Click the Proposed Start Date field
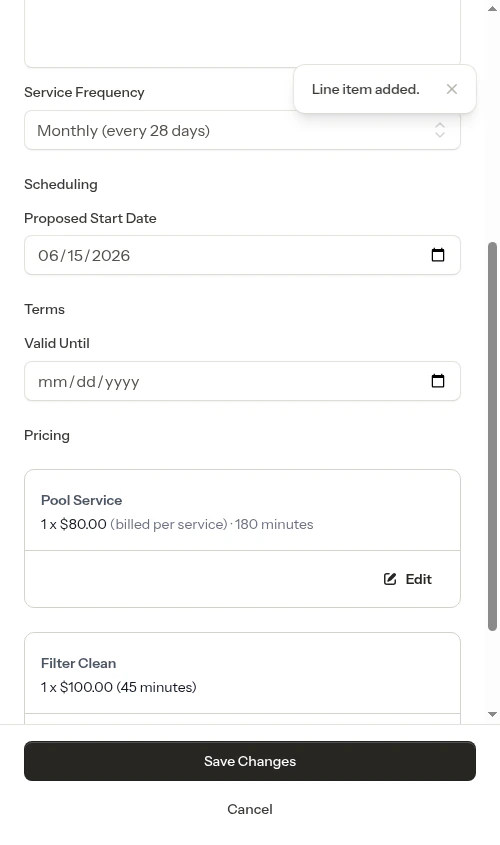Viewport: 500px width, 845px height. point(242,255)
